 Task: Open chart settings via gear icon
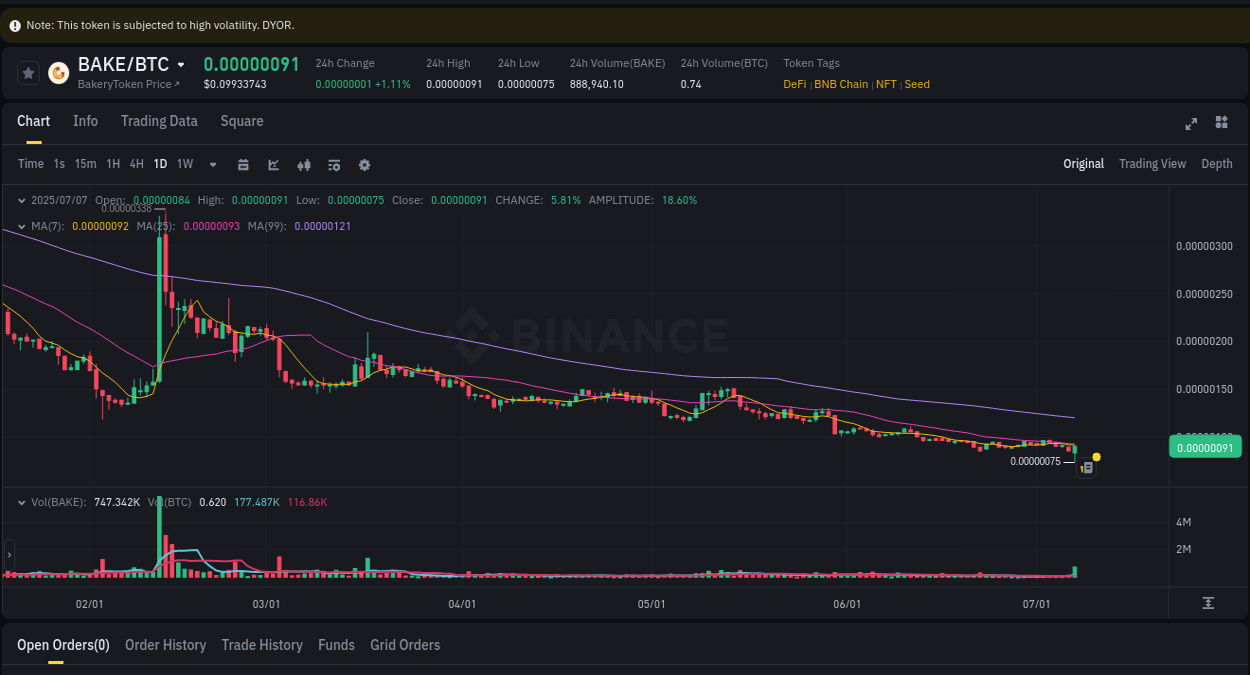coord(364,164)
